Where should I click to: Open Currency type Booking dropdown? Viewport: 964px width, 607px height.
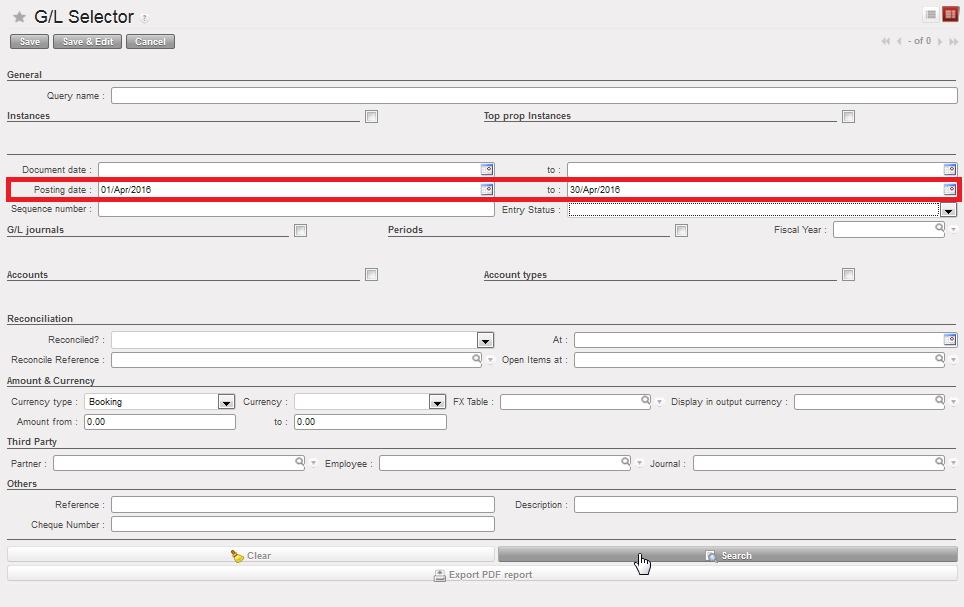pyautogui.click(x=225, y=402)
